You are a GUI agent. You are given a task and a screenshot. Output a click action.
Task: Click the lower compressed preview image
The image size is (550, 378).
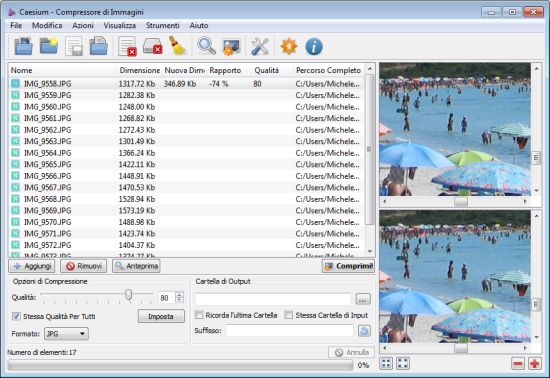click(x=455, y=277)
